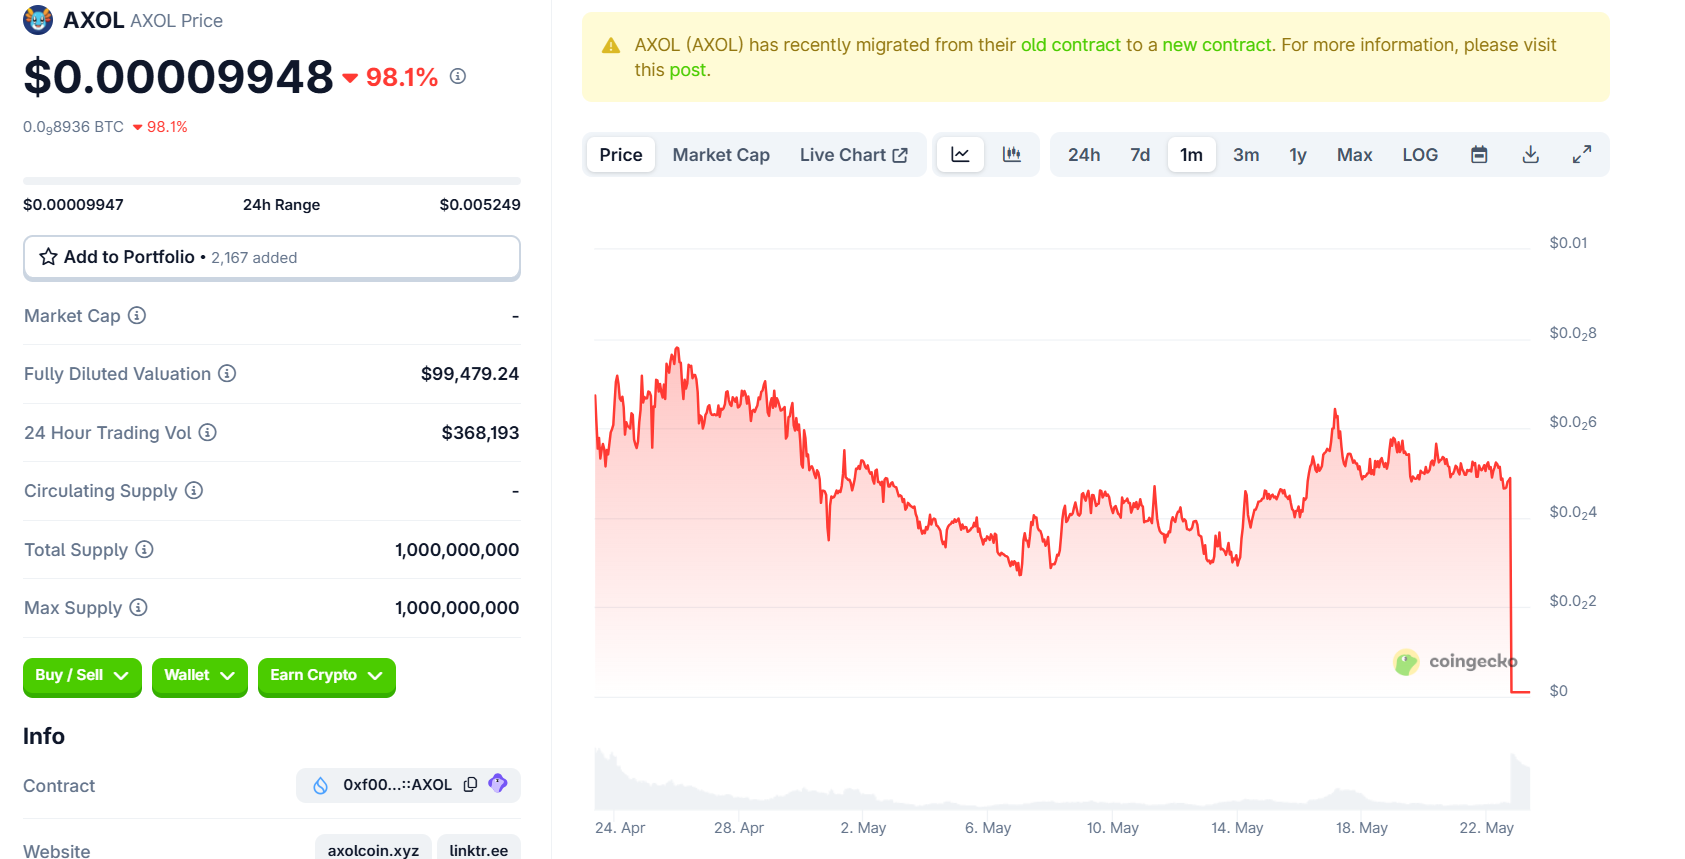Select the 24h time range
This screenshot has width=1685, height=859.
1083,155
